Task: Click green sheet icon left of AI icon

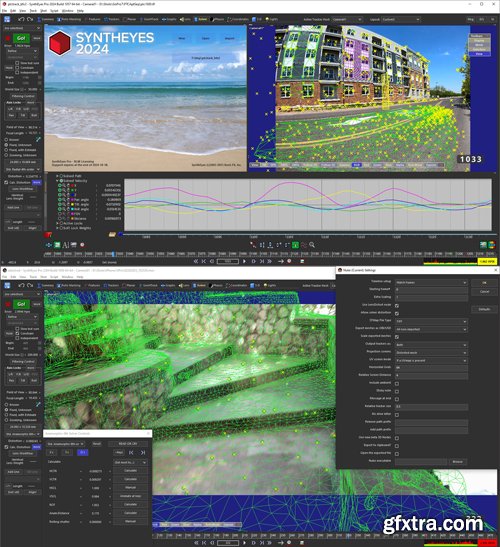Action: click(x=57, y=245)
